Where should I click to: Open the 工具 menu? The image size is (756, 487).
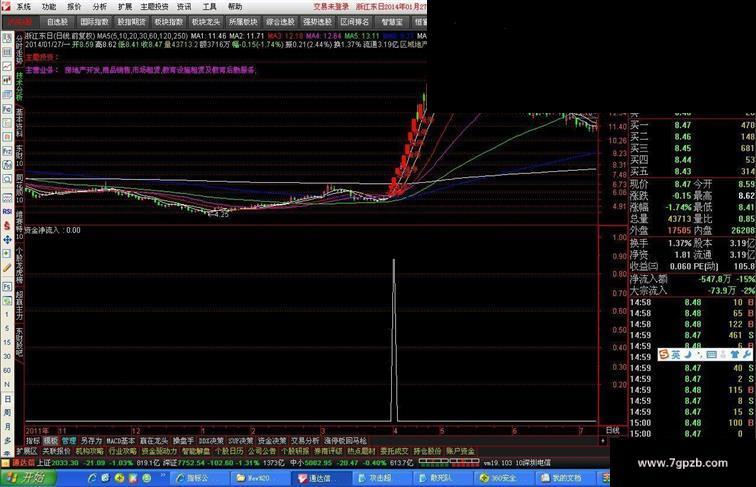(x=209, y=7)
